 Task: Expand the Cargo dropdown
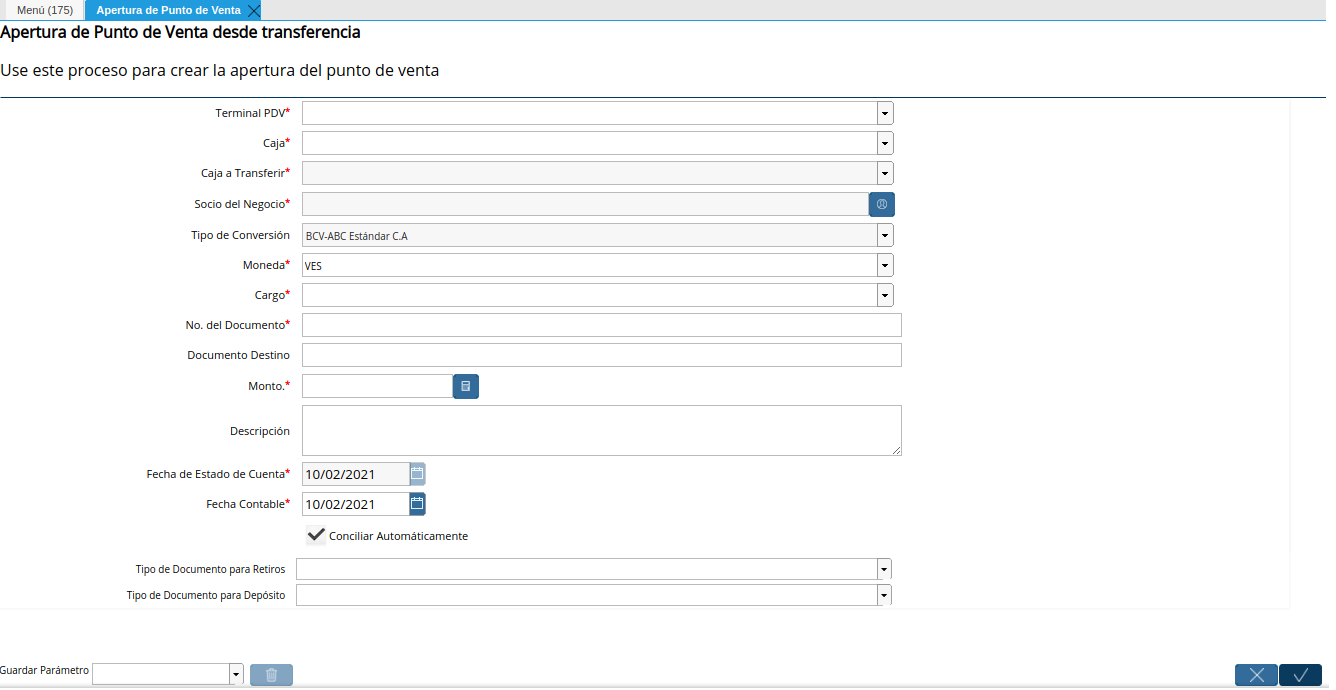tap(885, 296)
